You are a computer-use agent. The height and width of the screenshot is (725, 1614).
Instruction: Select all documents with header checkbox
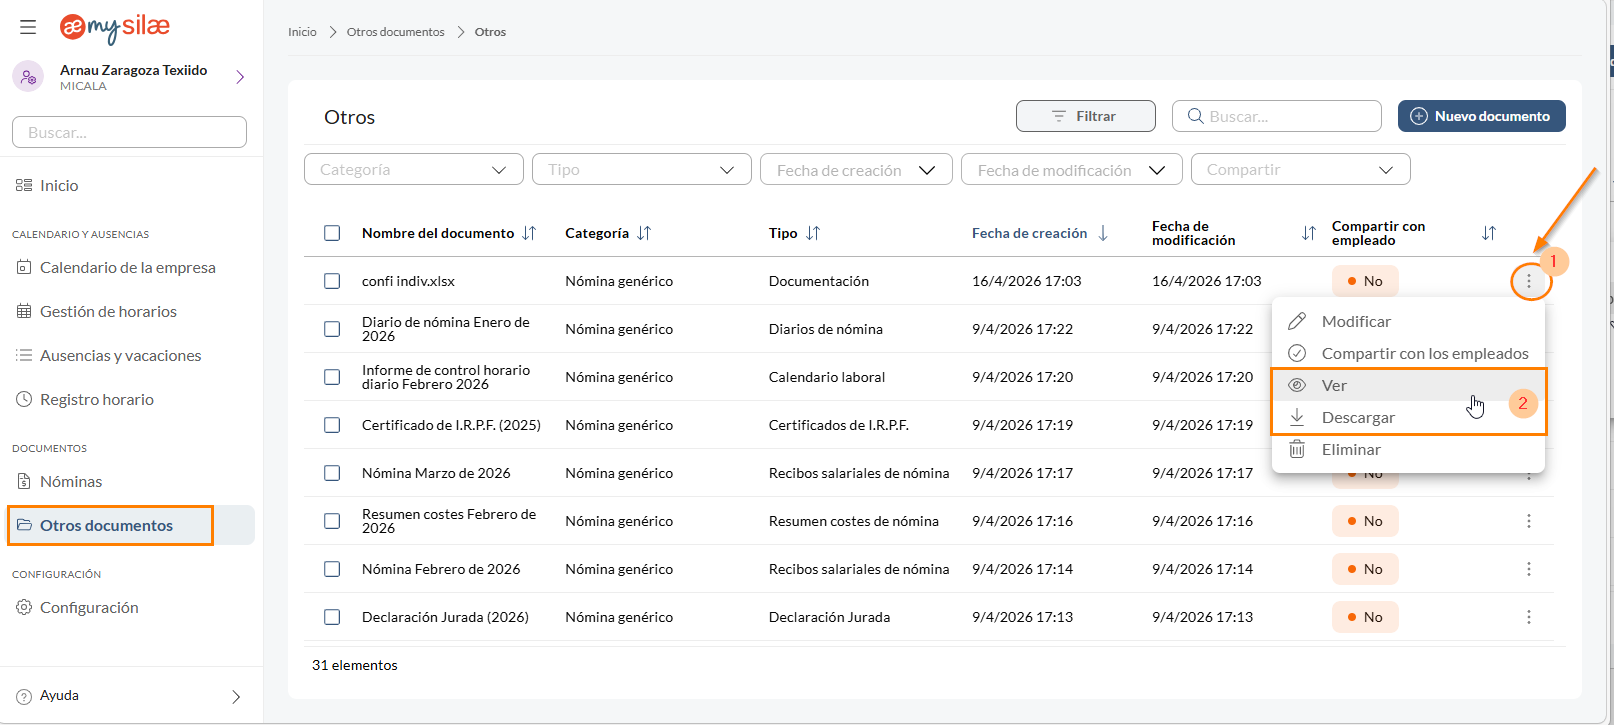pyautogui.click(x=332, y=233)
